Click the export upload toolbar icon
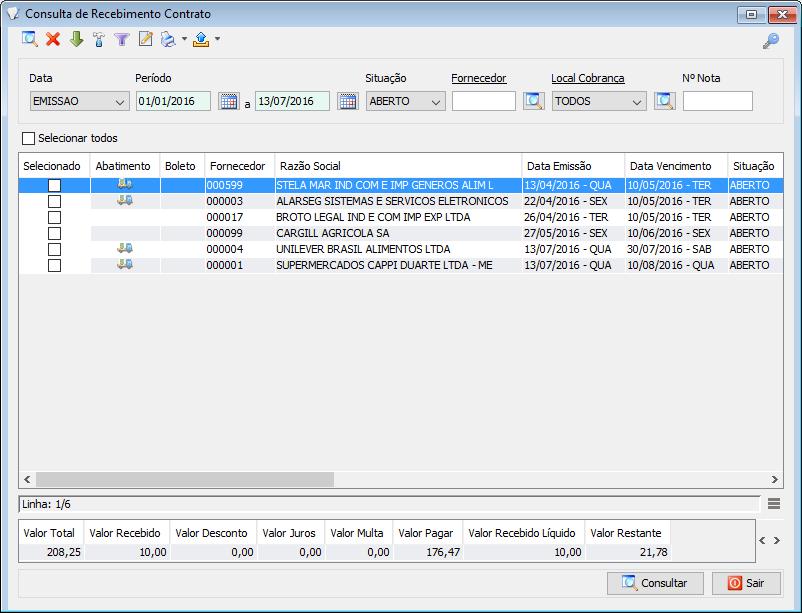 (202, 39)
